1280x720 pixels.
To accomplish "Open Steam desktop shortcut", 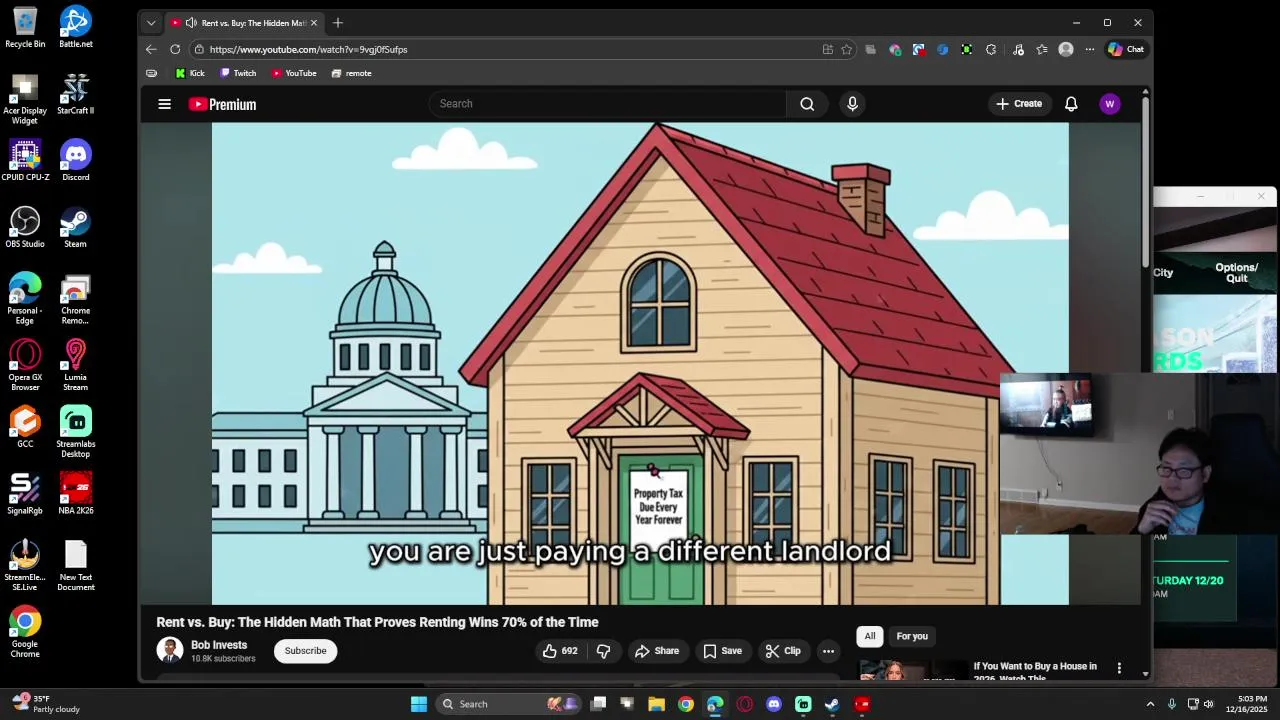I will 75,227.
